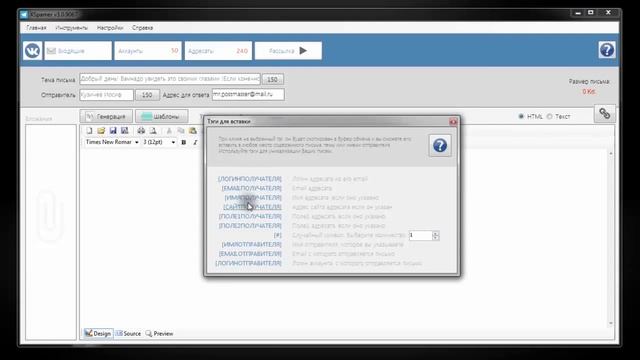Copy the [ИМЯОТПРАВИТЕЛЯ] tag
Image resolution: width=640 pixels, height=360 pixels.
251,244
